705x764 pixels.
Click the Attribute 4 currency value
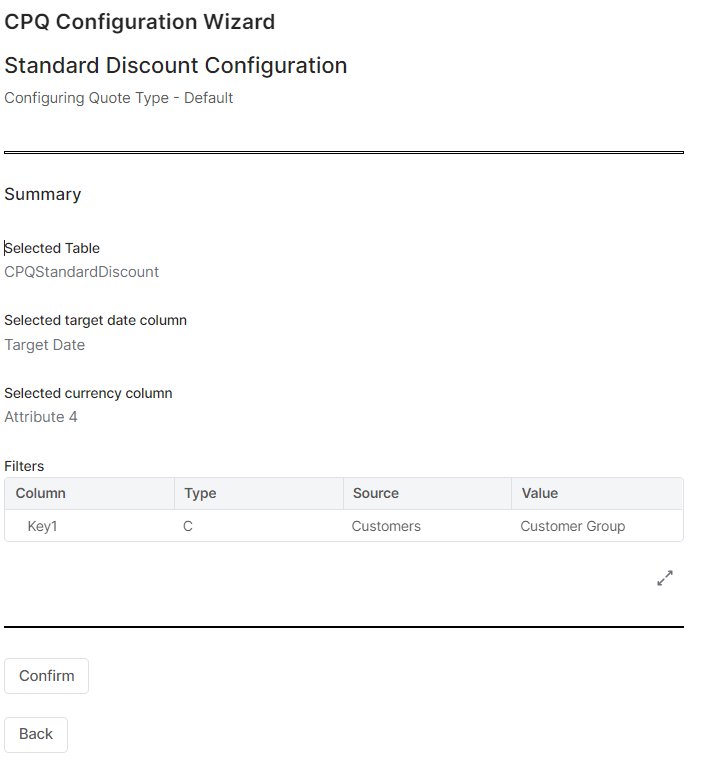[x=41, y=417]
